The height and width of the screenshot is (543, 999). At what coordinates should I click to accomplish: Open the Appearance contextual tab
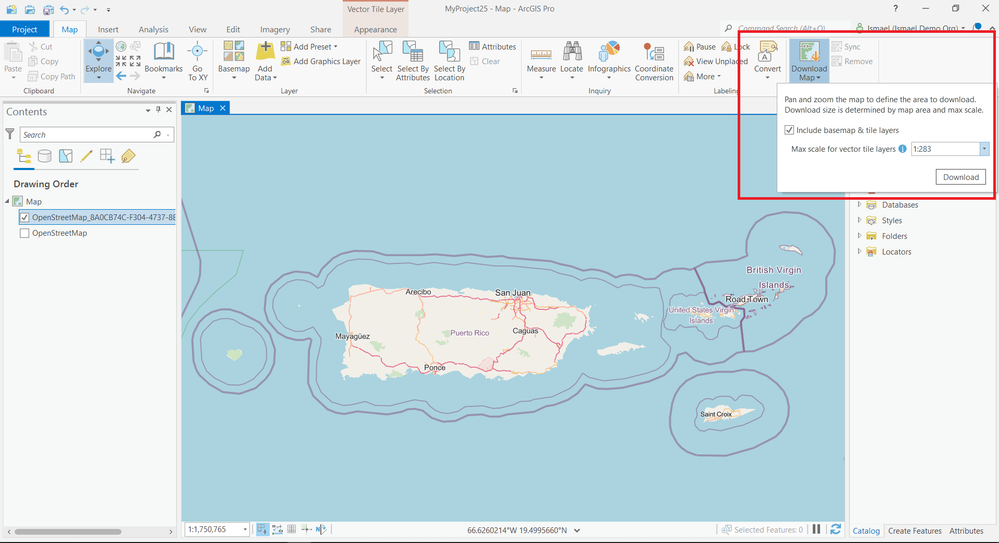375,29
